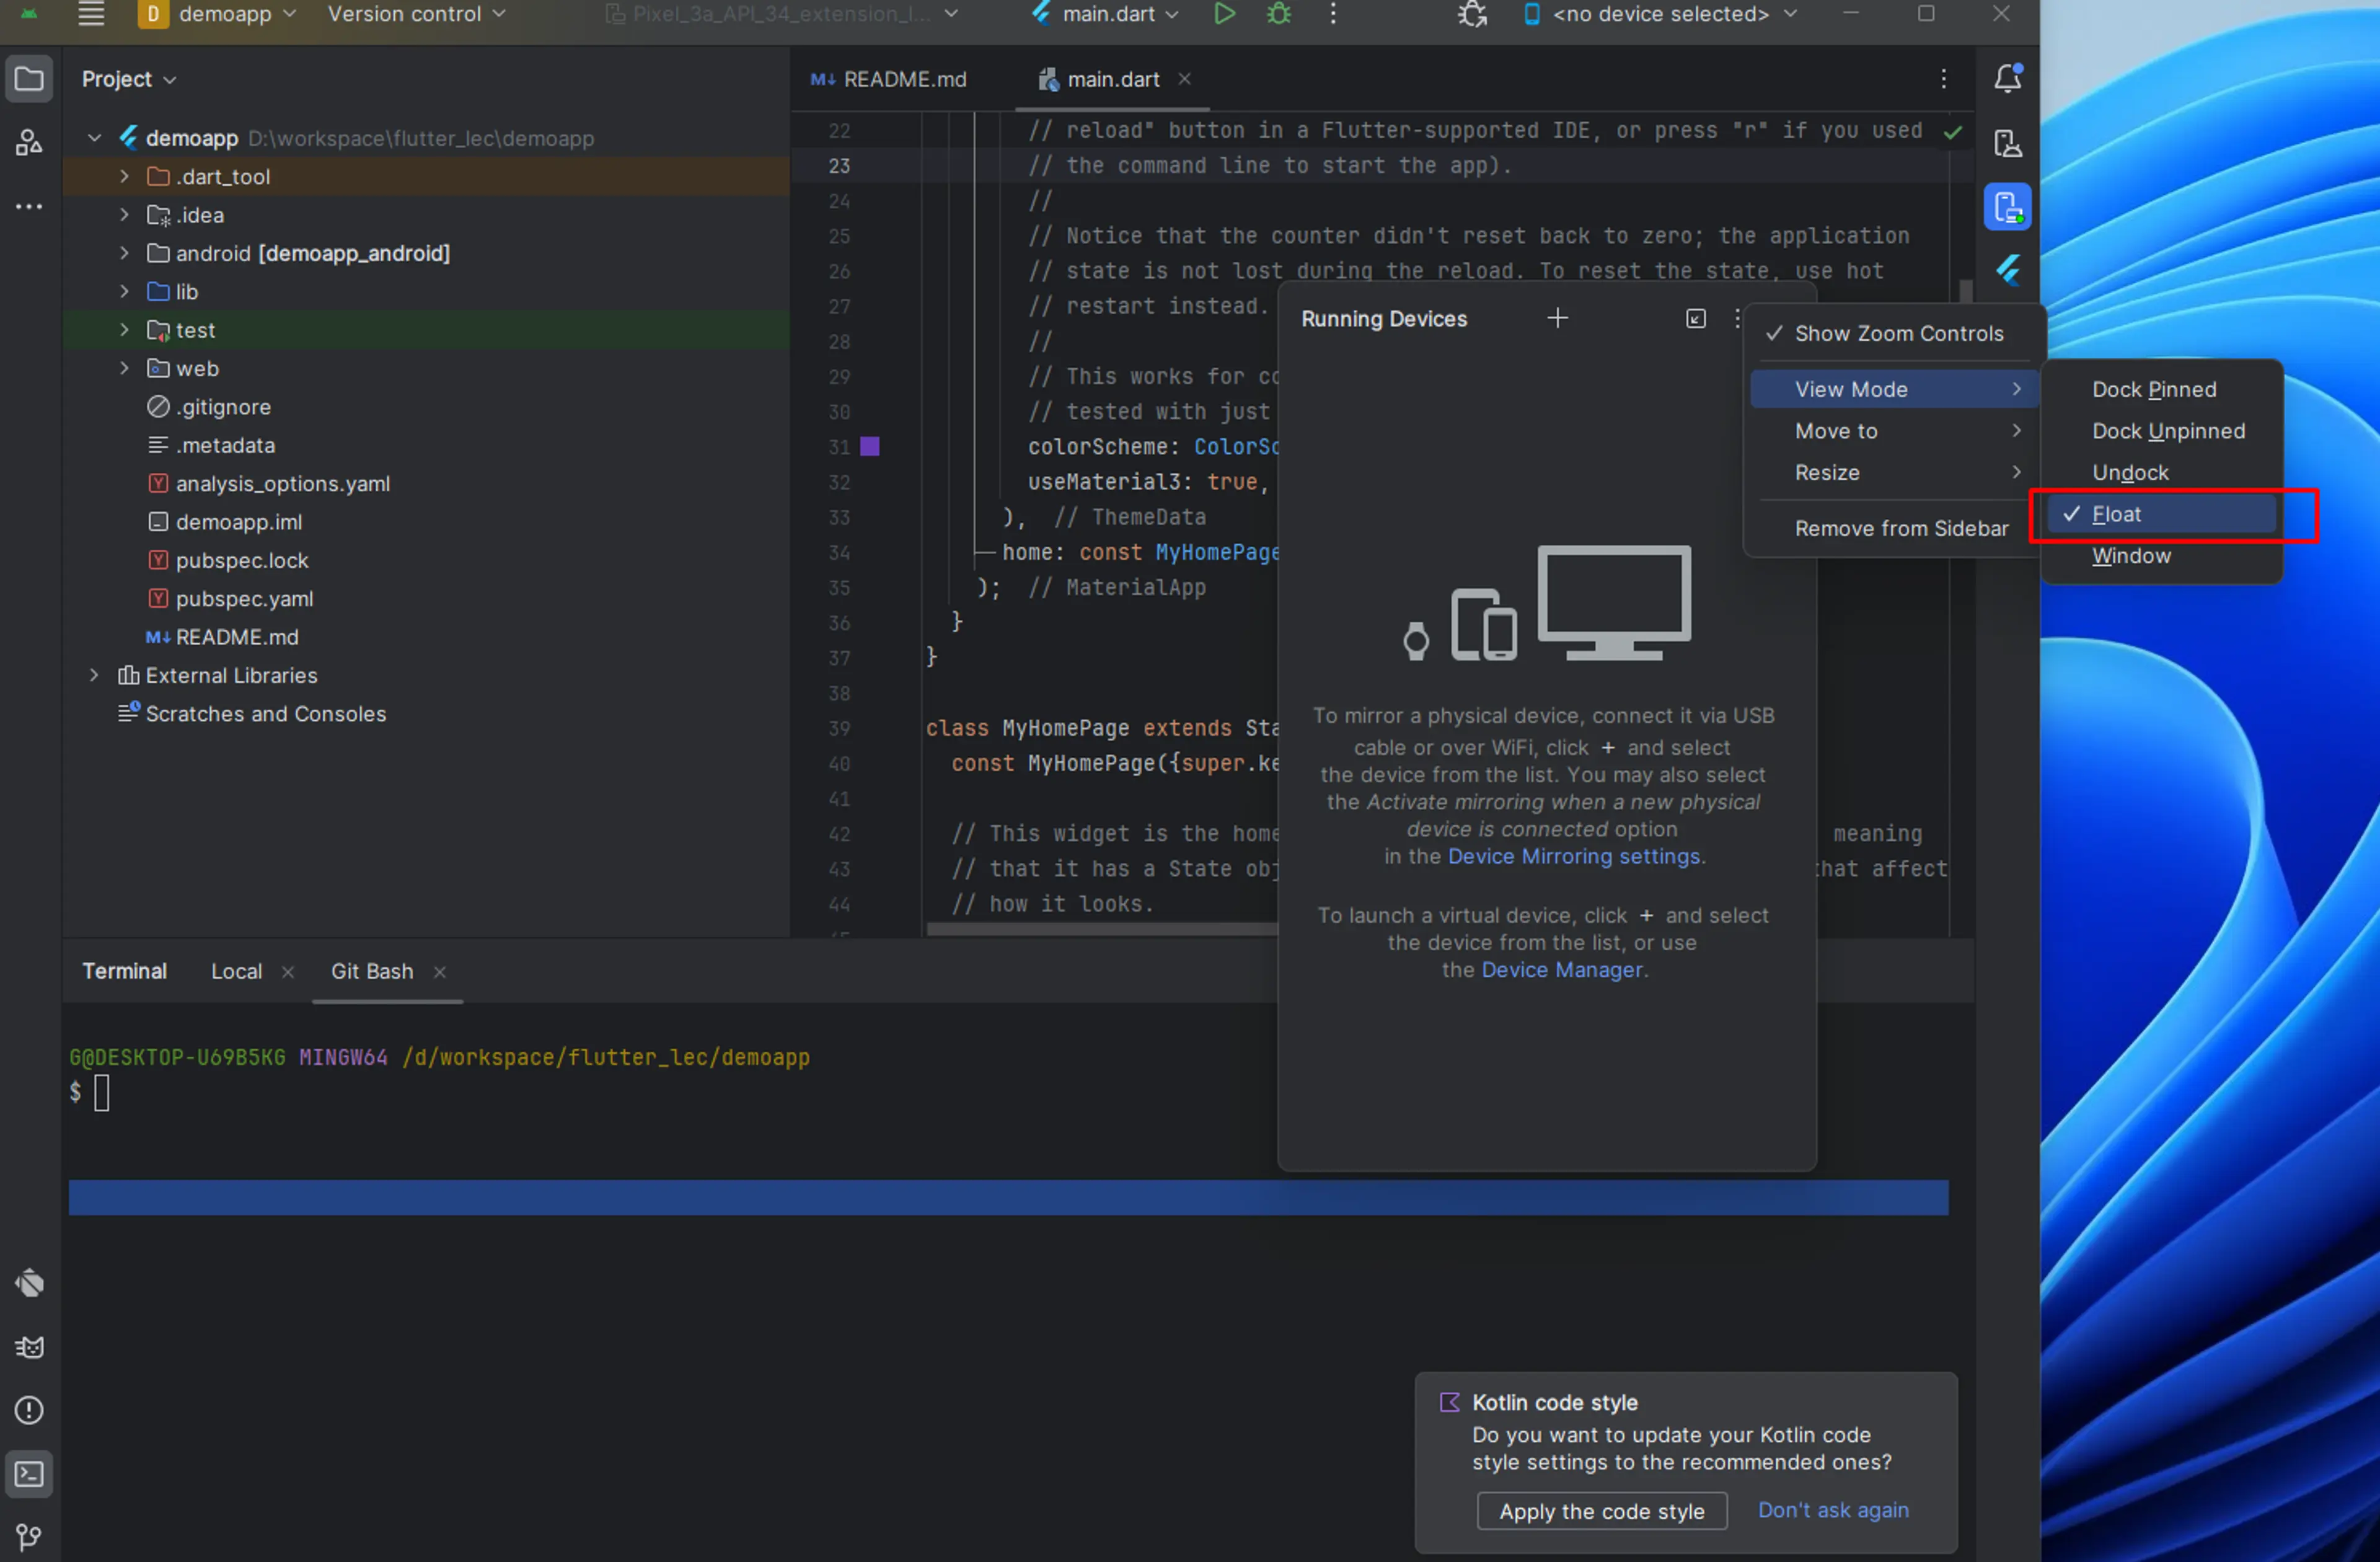
Task: Click the Don't ask again link
Action: coord(1834,1511)
